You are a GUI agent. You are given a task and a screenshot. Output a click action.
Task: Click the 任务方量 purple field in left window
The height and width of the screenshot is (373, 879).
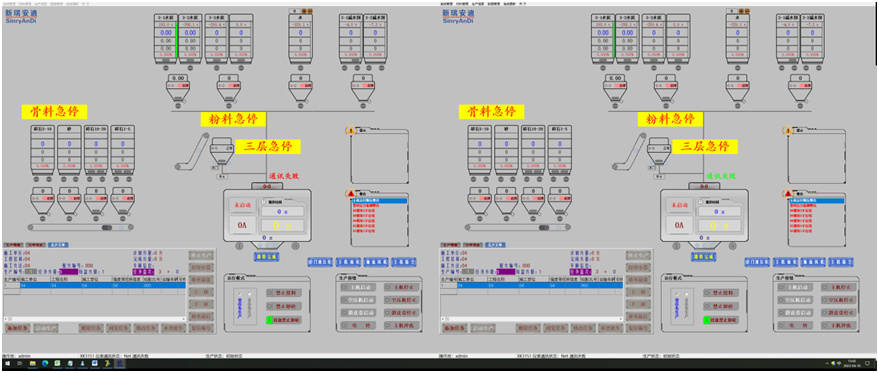pos(69,271)
